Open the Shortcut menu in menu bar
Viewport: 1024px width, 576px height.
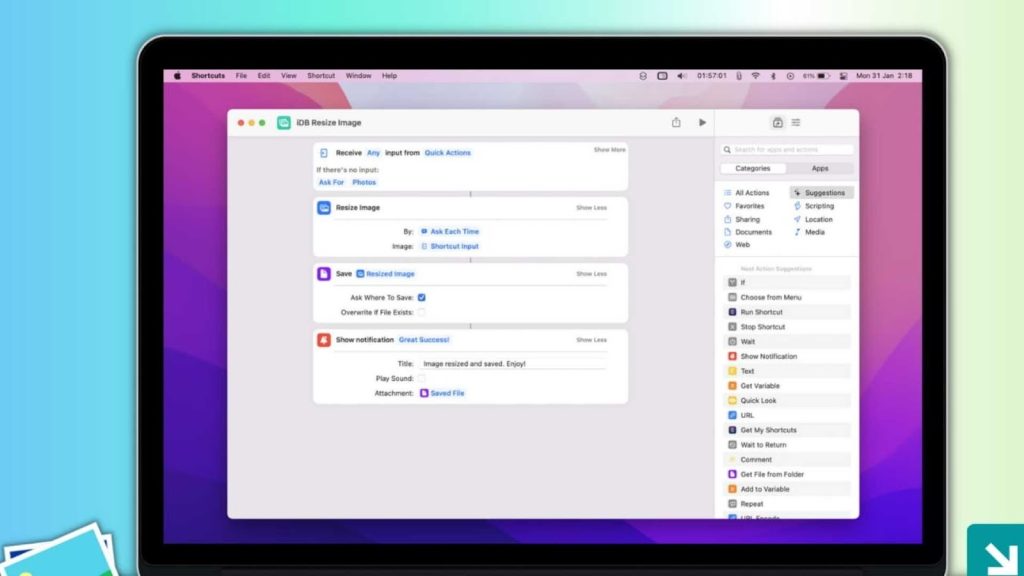(321, 76)
